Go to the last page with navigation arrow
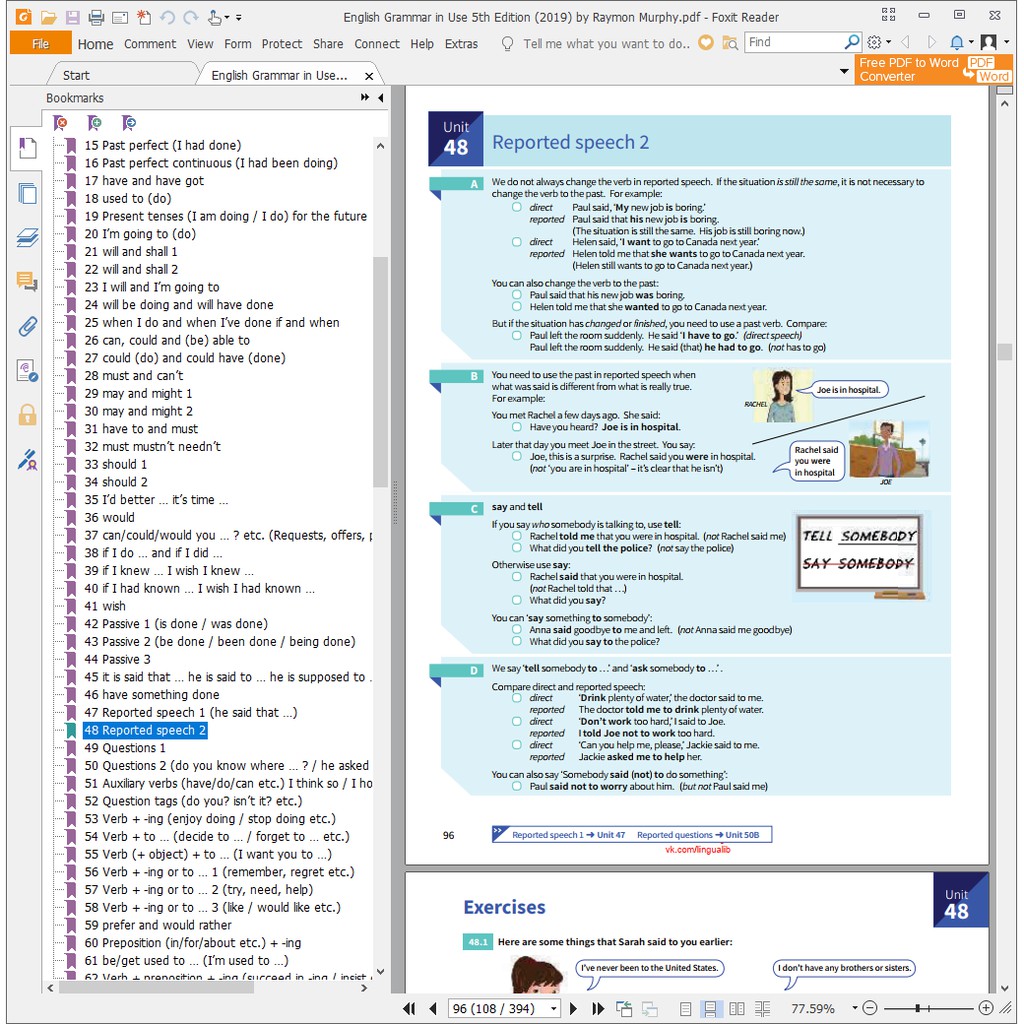Screen dimensions: 1024x1024 pos(598,1008)
